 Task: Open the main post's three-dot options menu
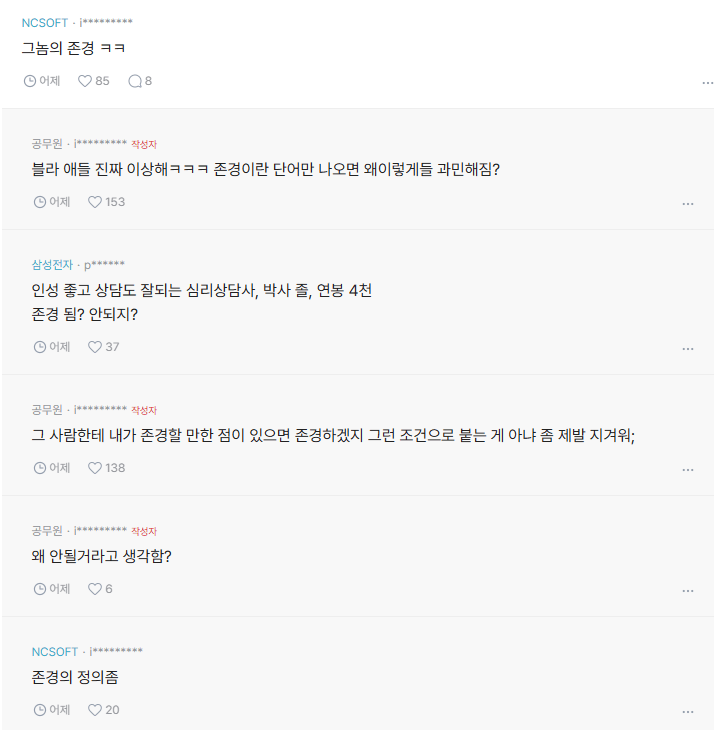click(x=707, y=83)
